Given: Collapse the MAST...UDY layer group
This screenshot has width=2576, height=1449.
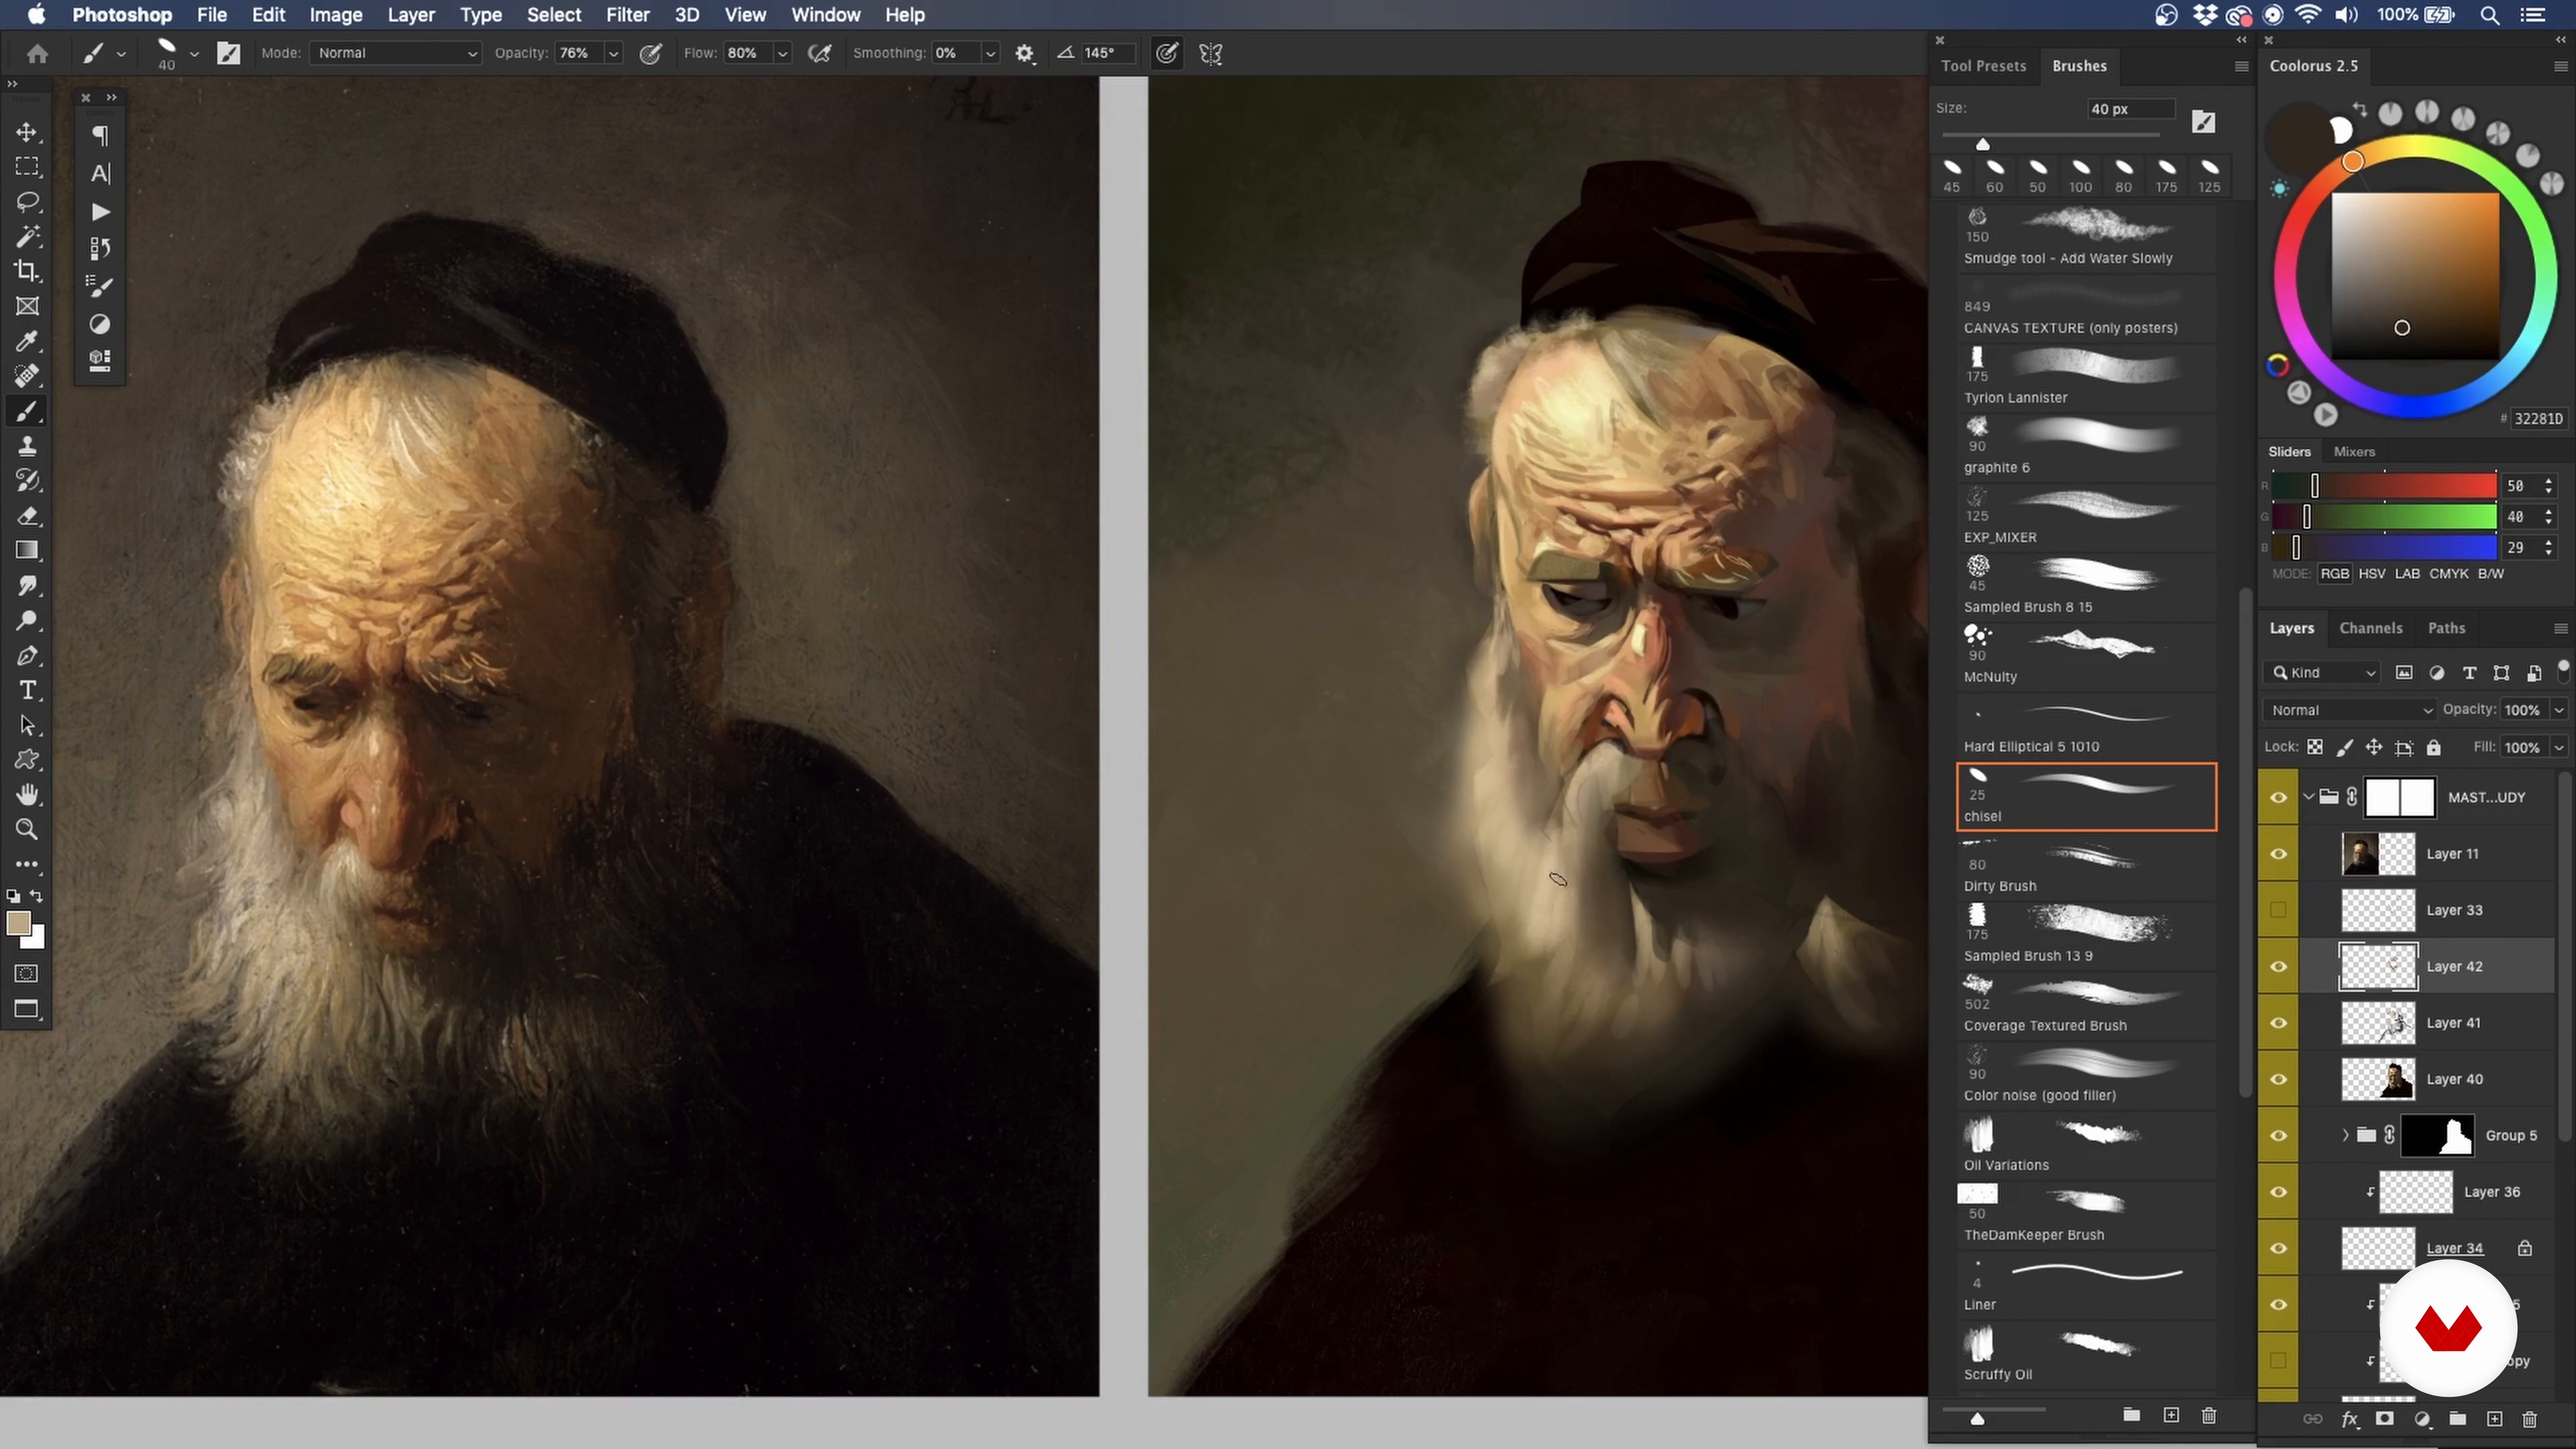Looking at the screenshot, I should pos(2309,797).
